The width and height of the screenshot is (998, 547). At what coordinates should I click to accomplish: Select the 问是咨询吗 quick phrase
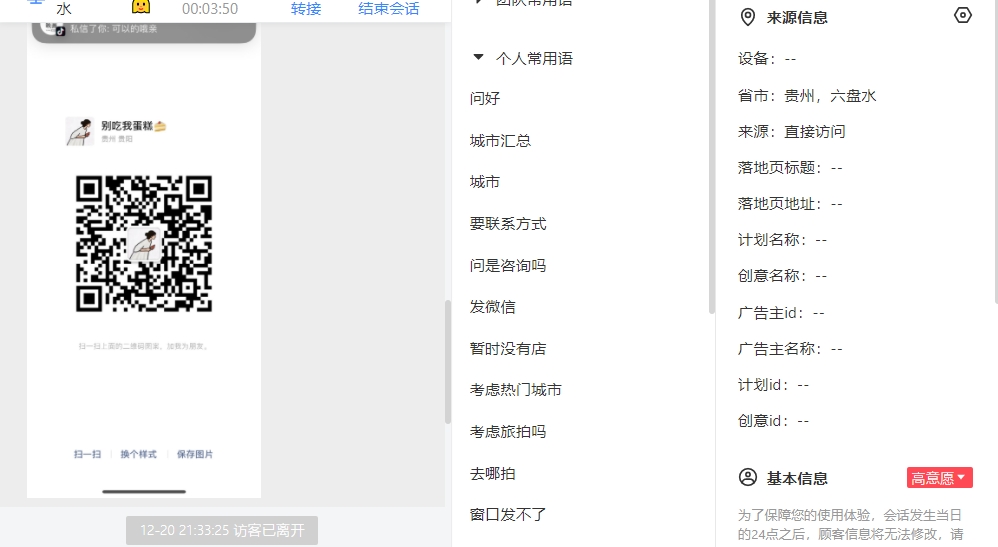pyautogui.click(x=508, y=266)
